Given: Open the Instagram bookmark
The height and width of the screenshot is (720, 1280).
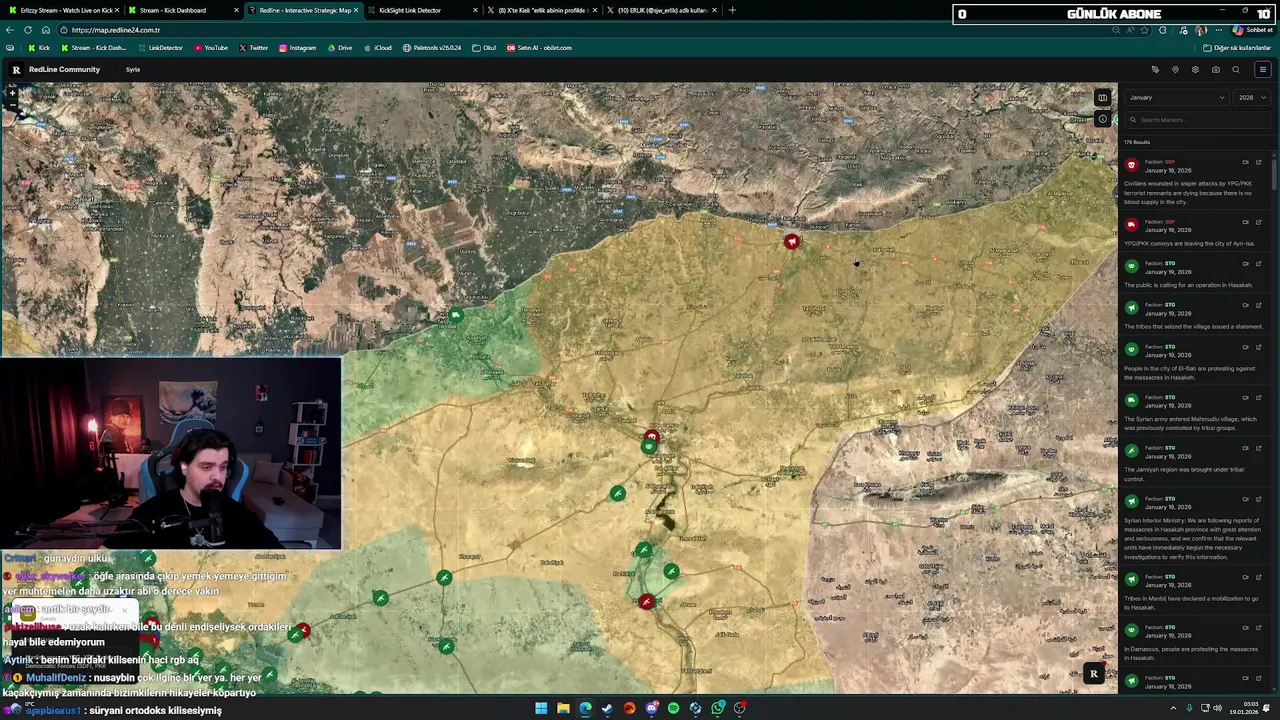Looking at the screenshot, I should [x=297, y=48].
